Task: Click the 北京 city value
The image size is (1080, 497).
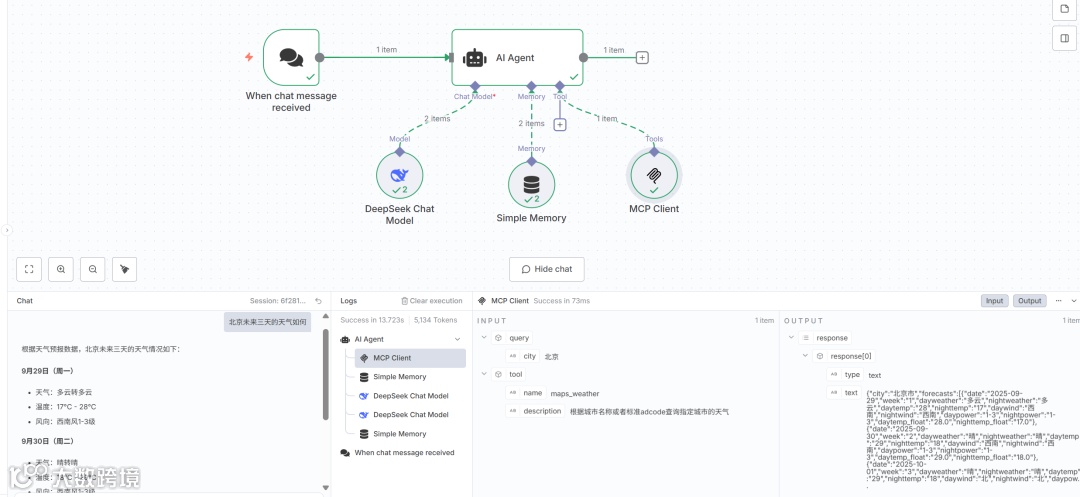Action: [551, 357]
